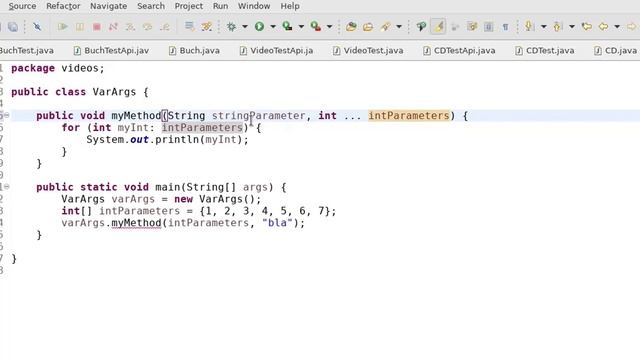
Task: Toggle Show Whitespace Characters pilcrow icon
Action: coord(505,27)
